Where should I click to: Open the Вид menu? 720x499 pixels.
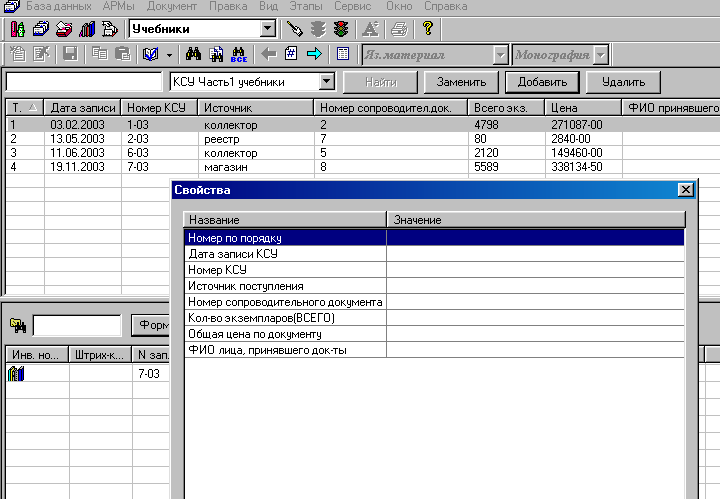[269, 6]
